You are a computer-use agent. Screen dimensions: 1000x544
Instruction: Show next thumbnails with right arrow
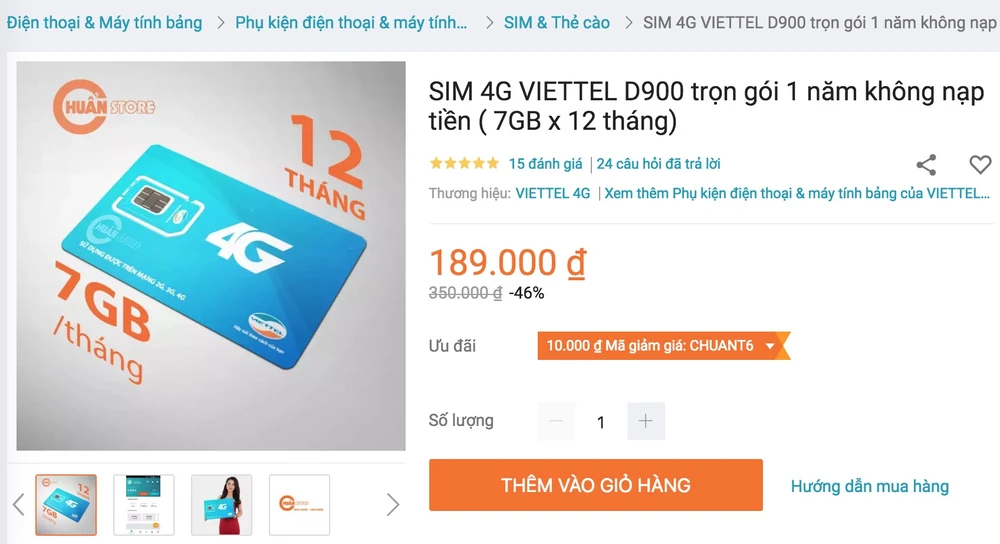point(393,504)
